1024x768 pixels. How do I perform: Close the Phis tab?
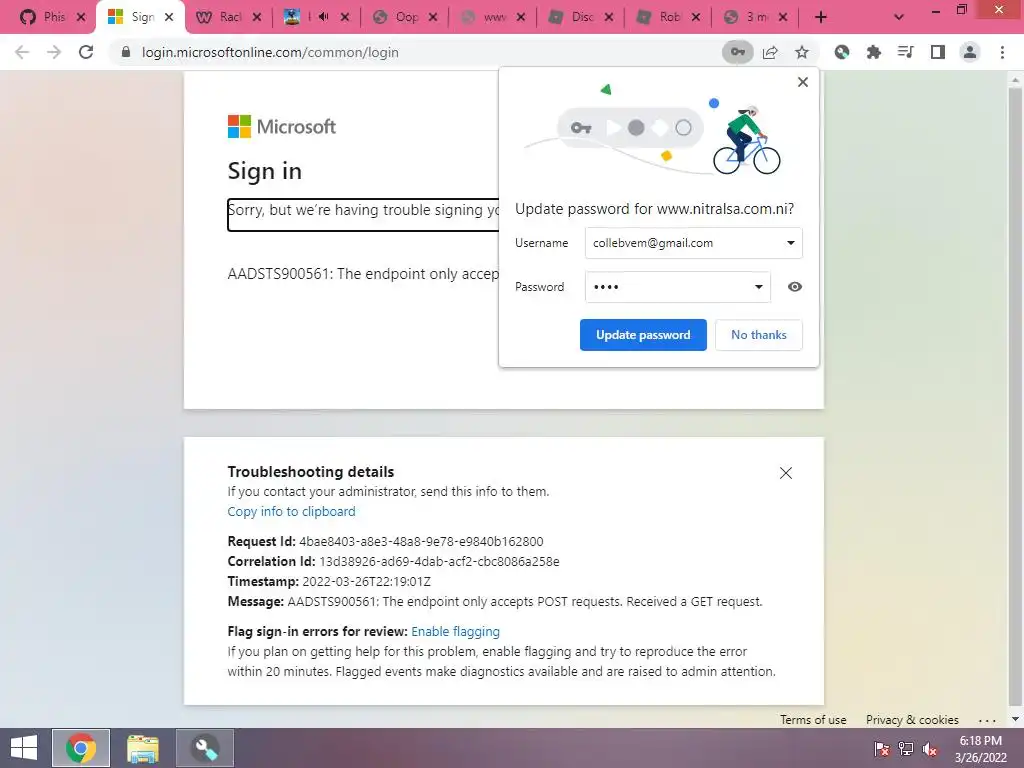point(81,18)
